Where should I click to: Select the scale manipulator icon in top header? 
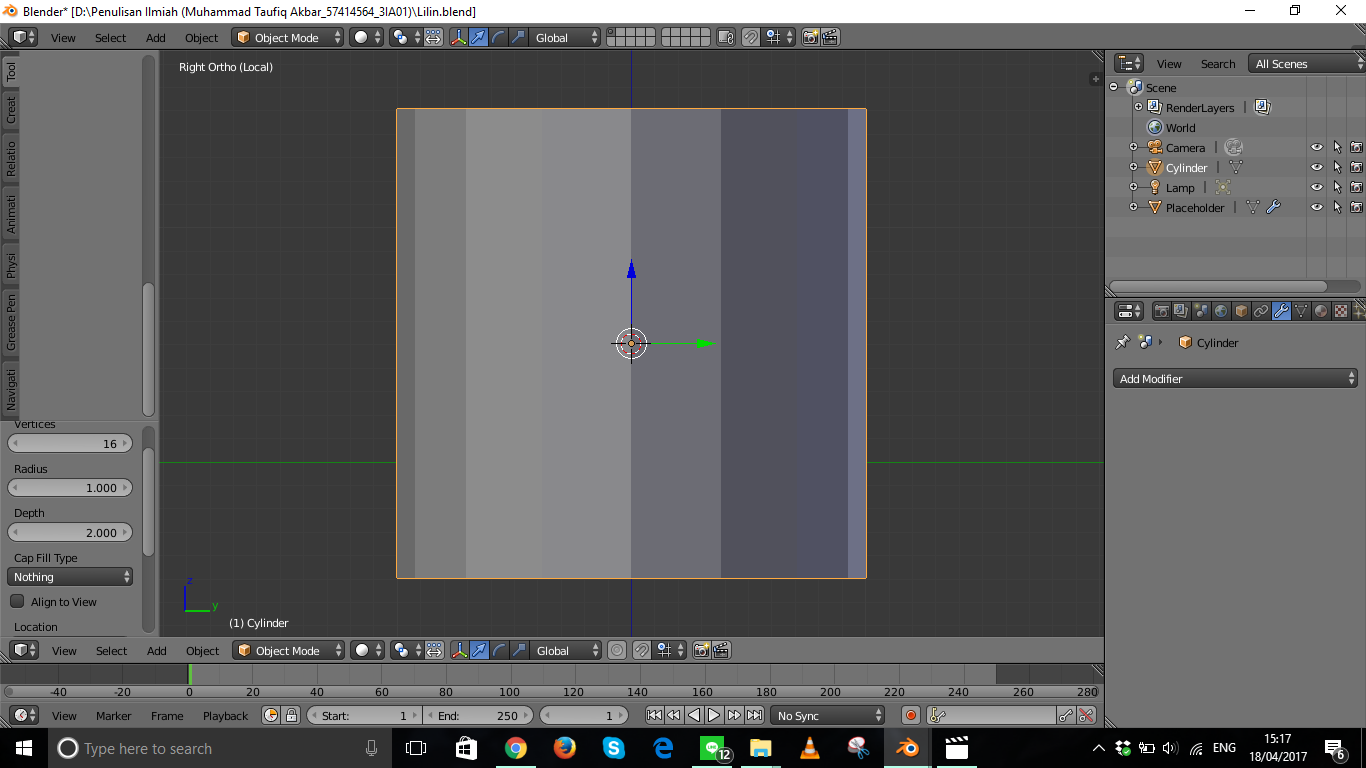click(x=518, y=37)
